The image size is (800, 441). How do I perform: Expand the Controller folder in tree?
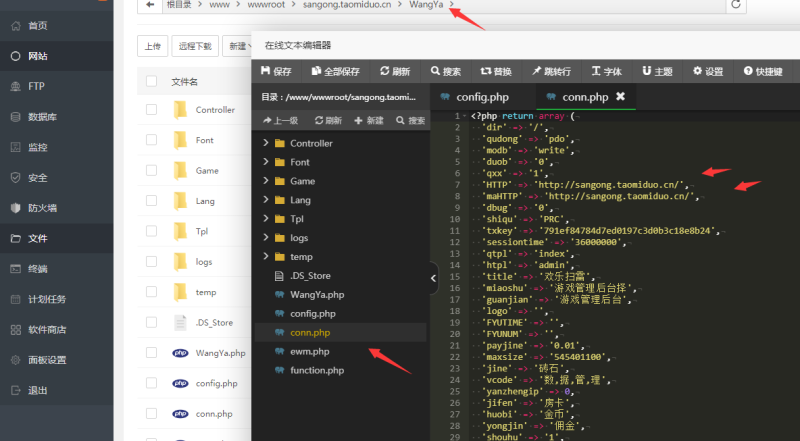click(x=266, y=143)
